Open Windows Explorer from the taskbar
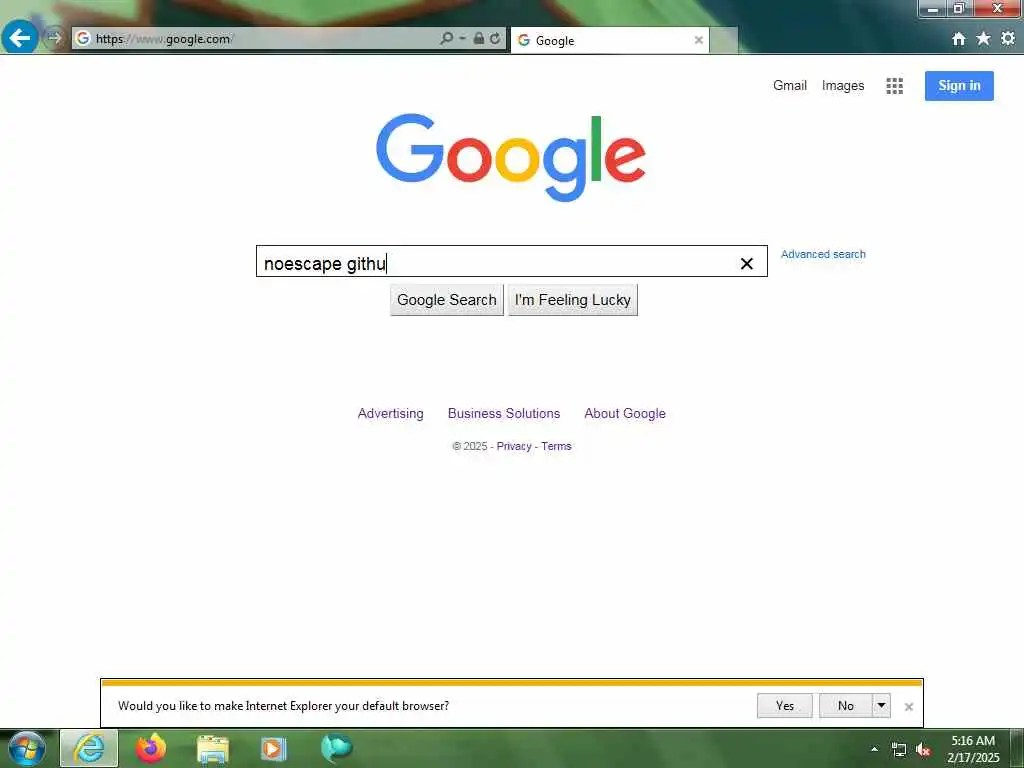 (x=213, y=749)
